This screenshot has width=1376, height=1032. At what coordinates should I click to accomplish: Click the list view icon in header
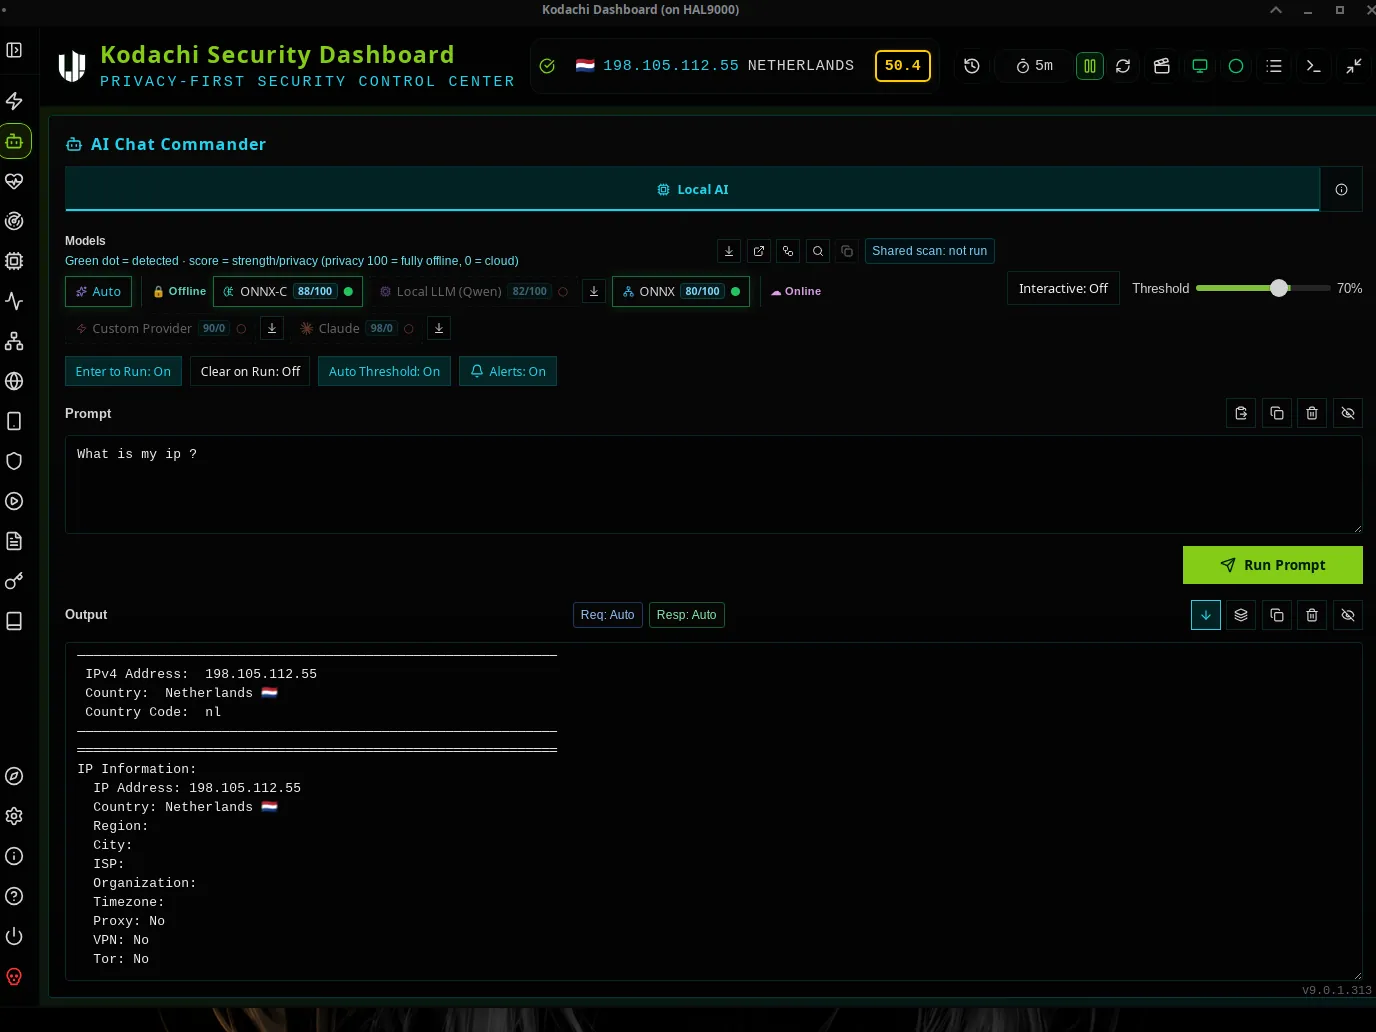[1274, 66]
